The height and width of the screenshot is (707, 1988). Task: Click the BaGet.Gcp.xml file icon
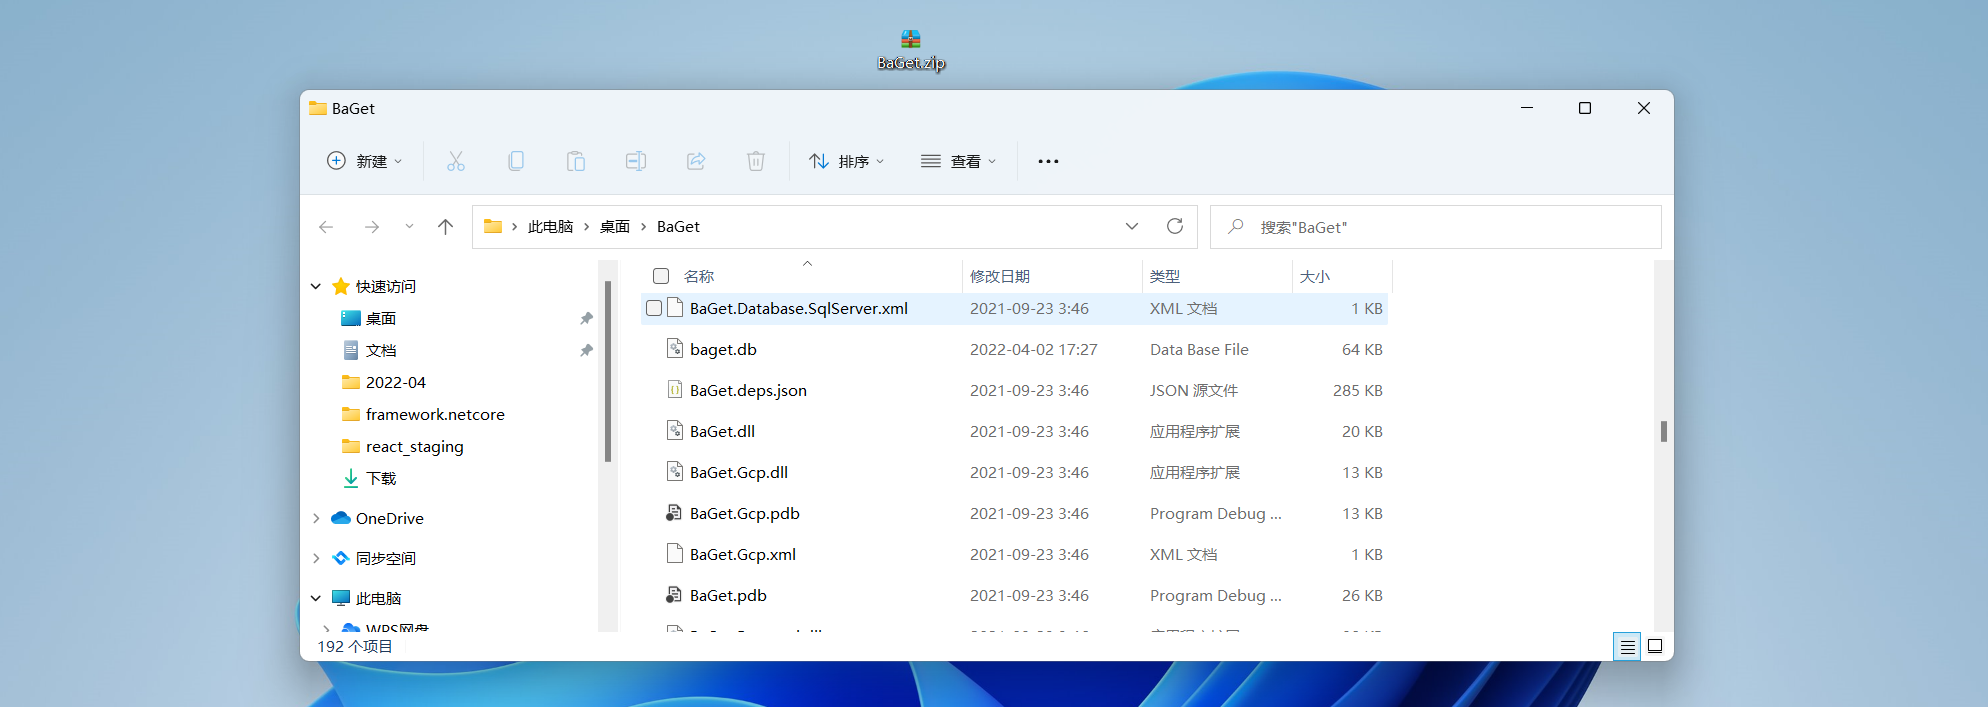(675, 554)
